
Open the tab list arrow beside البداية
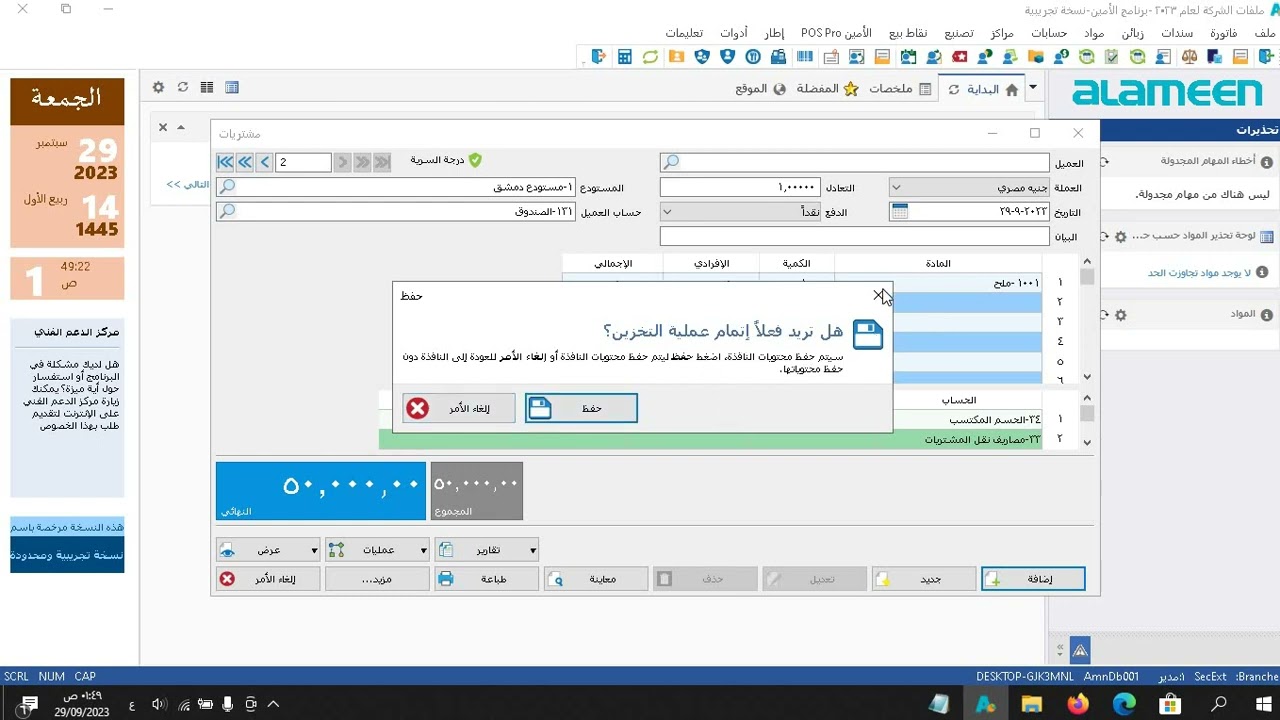pos(1033,88)
